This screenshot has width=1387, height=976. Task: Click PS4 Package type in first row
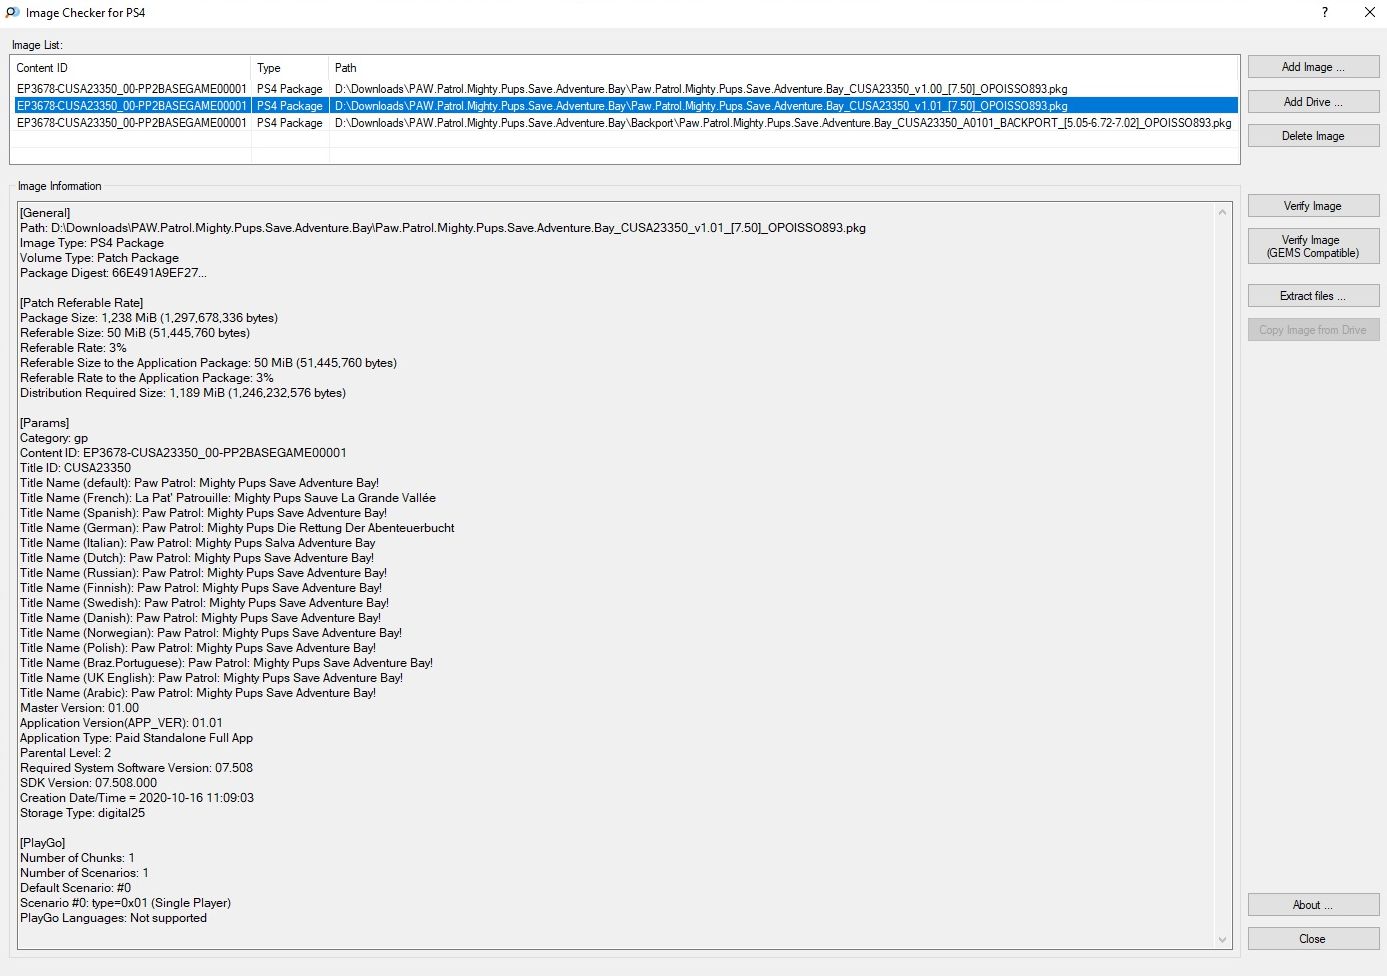click(x=290, y=89)
